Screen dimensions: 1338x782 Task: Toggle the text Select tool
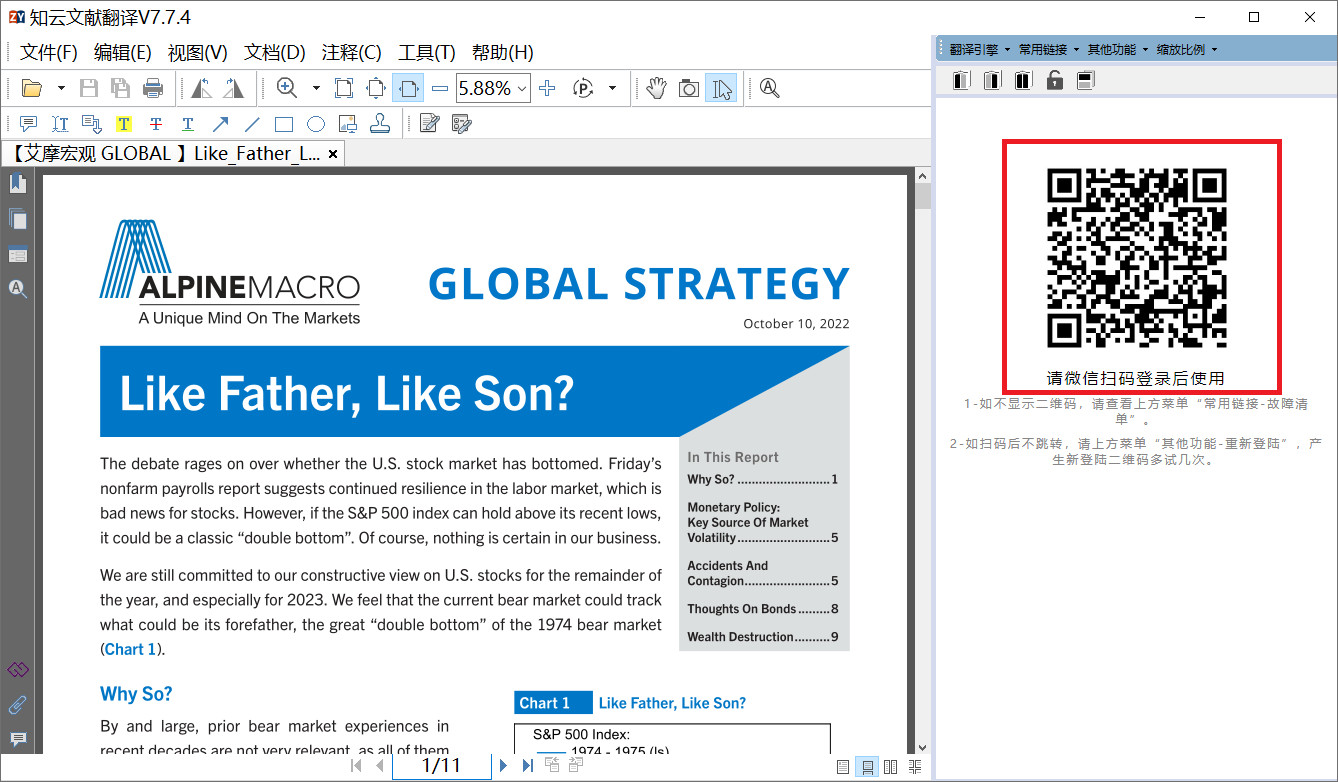tap(721, 88)
